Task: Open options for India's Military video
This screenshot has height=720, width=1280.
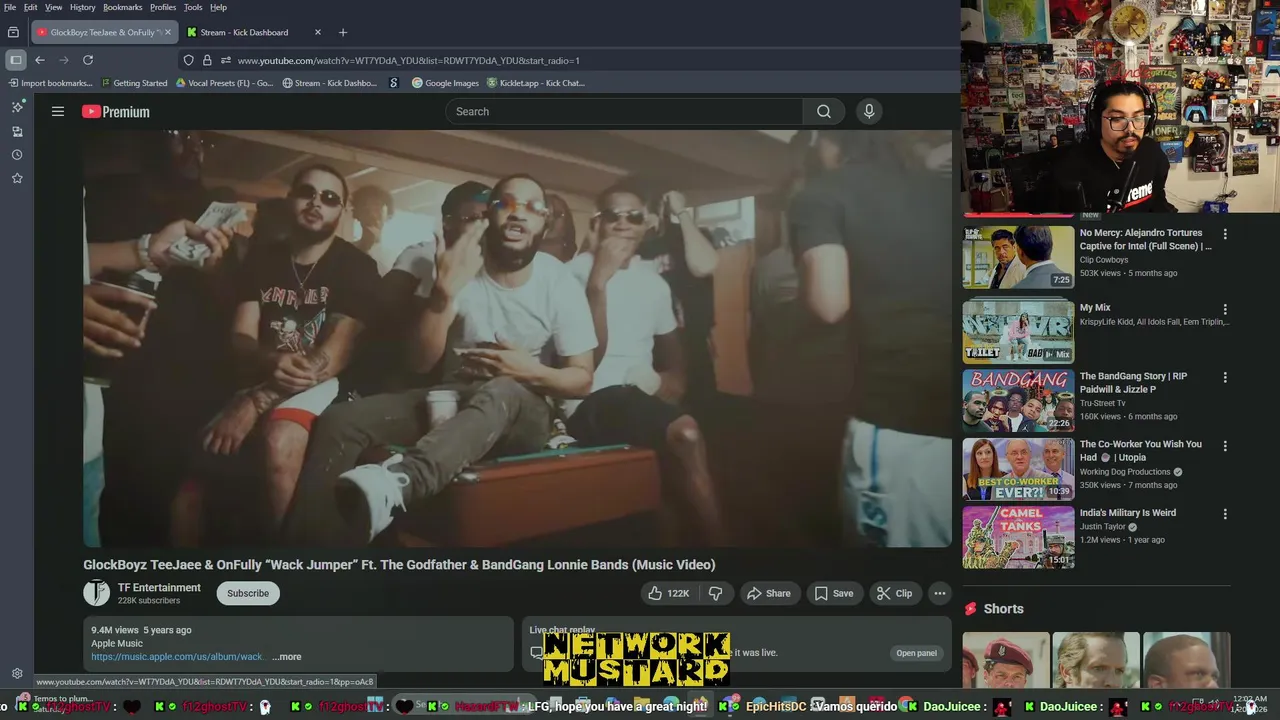Action: pos(1225,514)
